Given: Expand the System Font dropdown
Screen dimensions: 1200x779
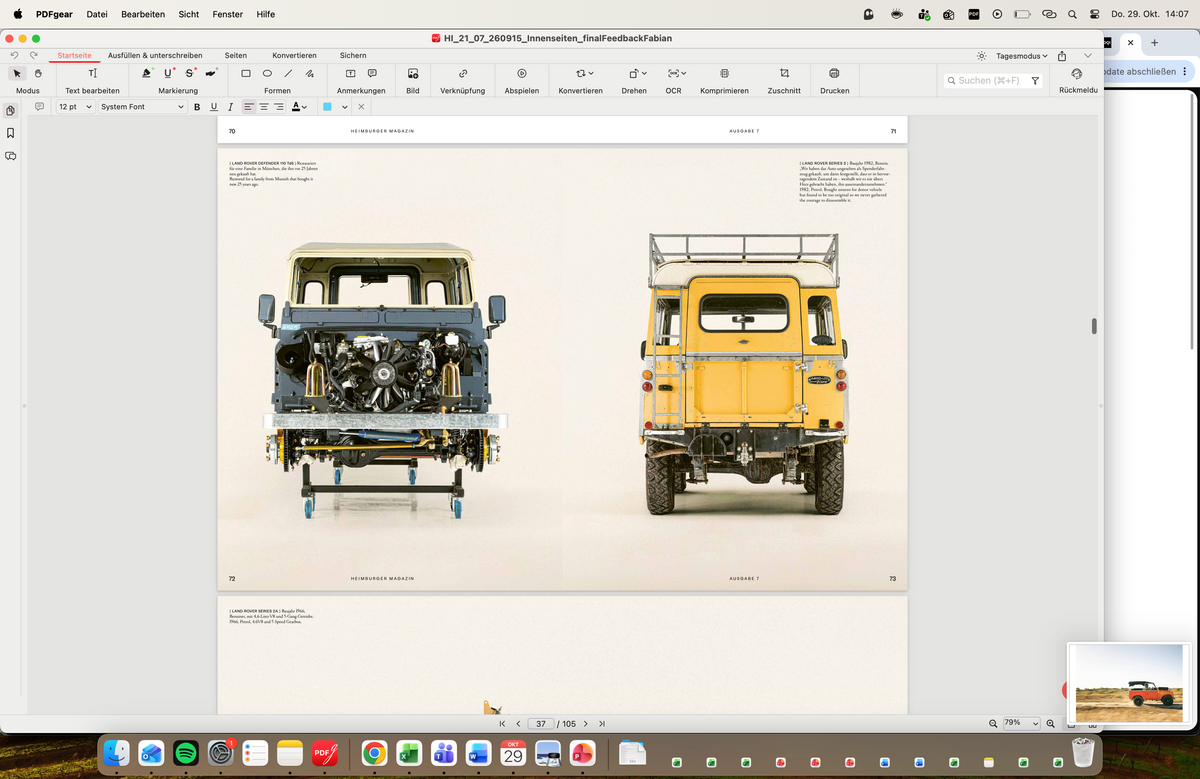Looking at the screenshot, I should (x=142, y=107).
